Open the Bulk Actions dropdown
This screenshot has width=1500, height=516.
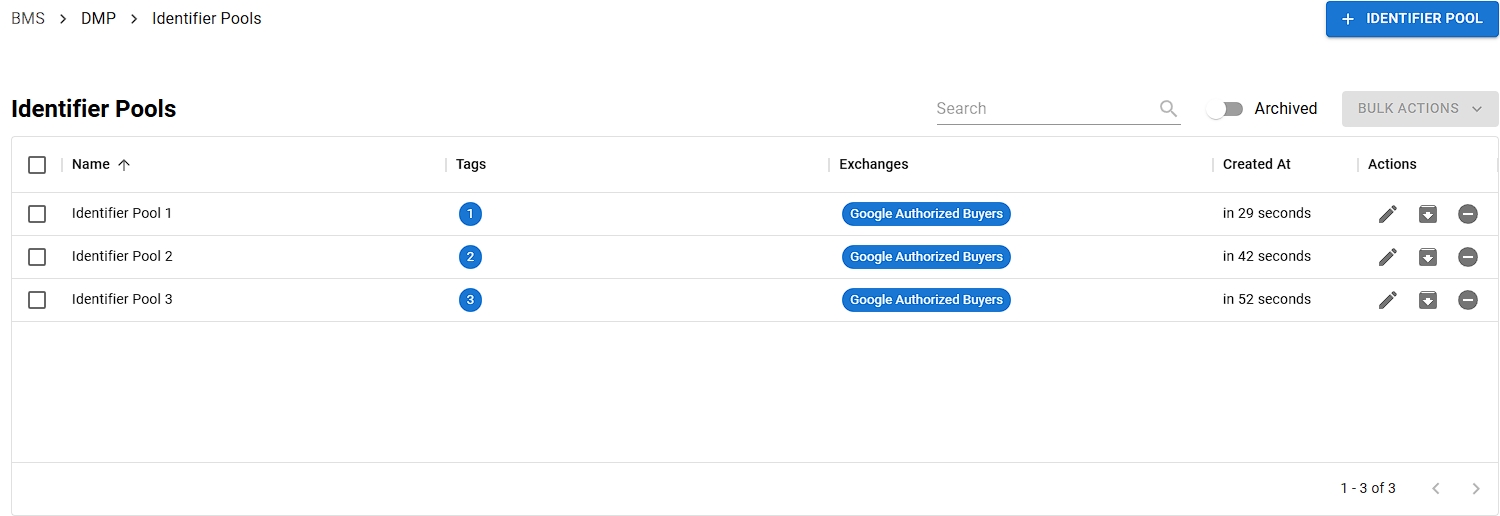1419,109
